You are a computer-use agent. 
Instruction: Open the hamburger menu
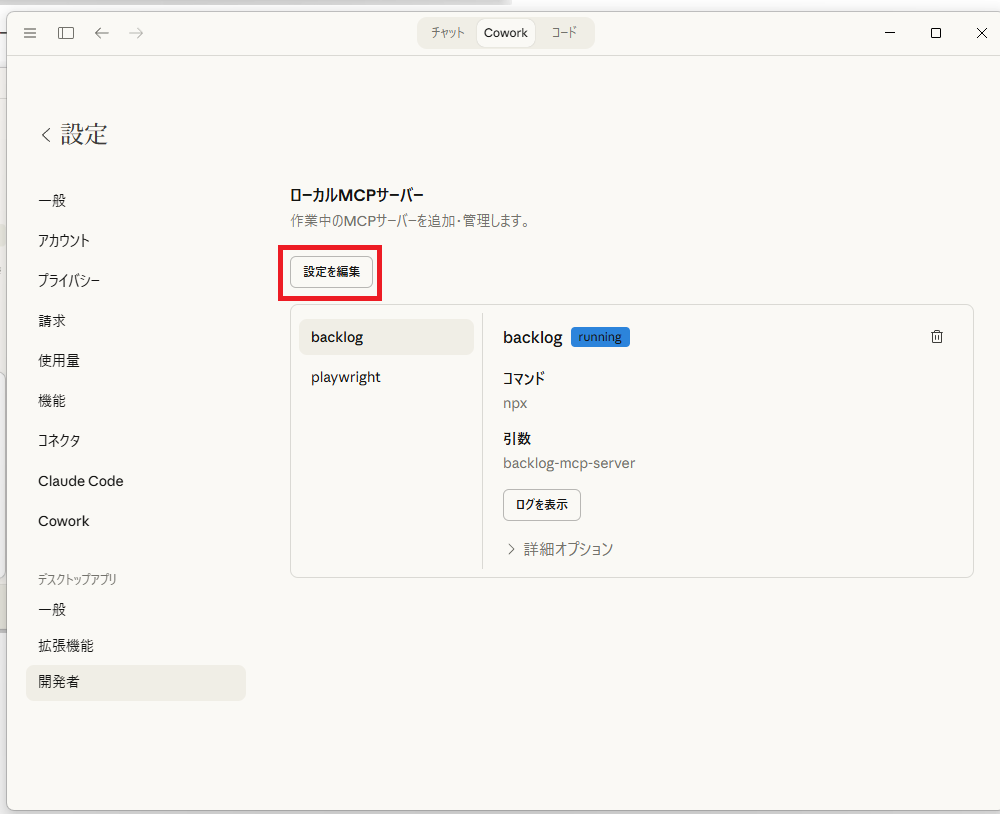coord(30,32)
